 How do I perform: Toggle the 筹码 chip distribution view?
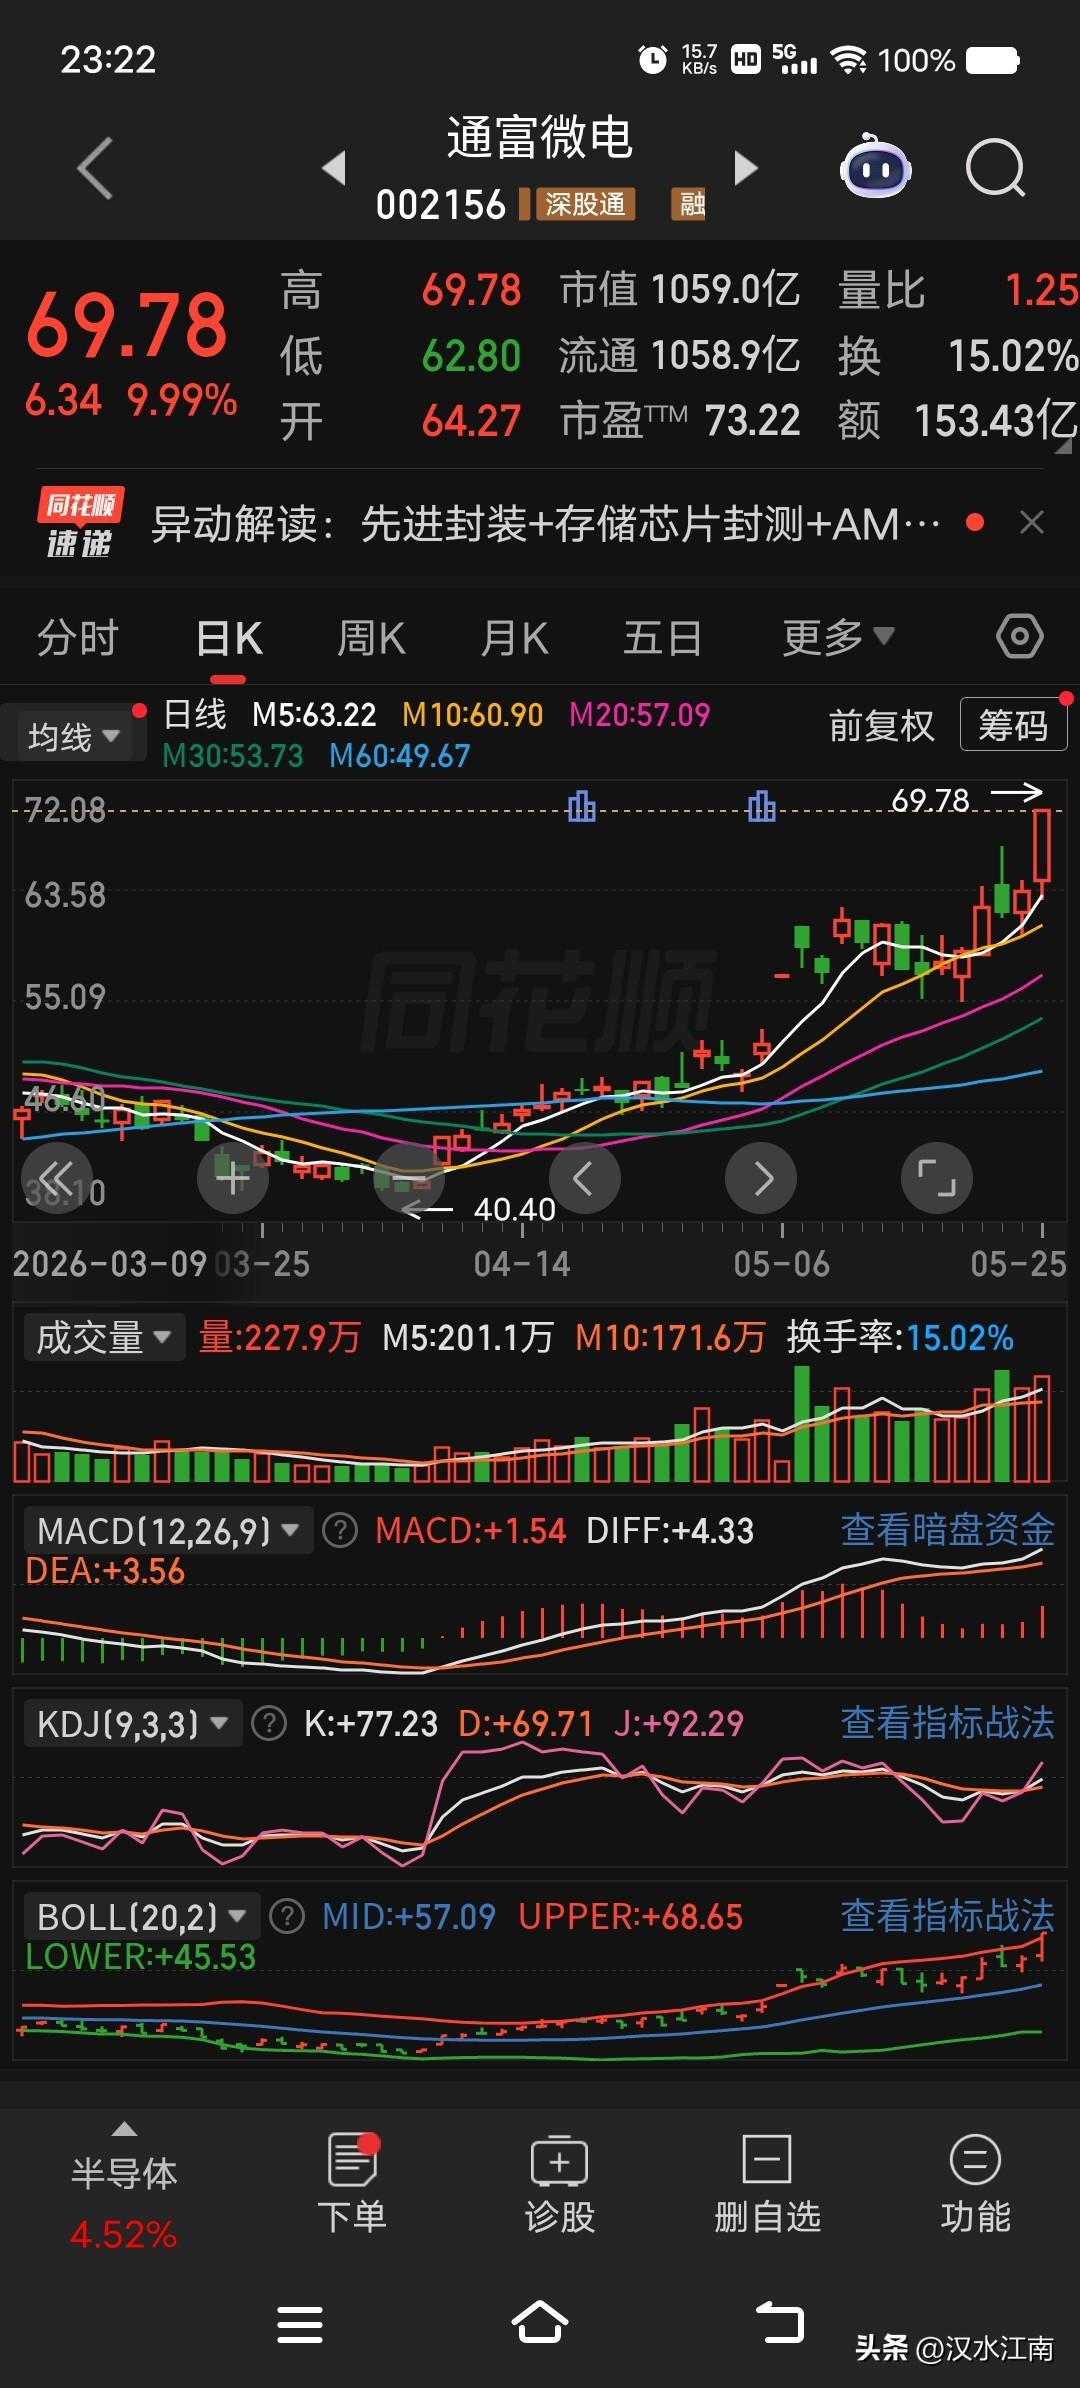[1013, 725]
